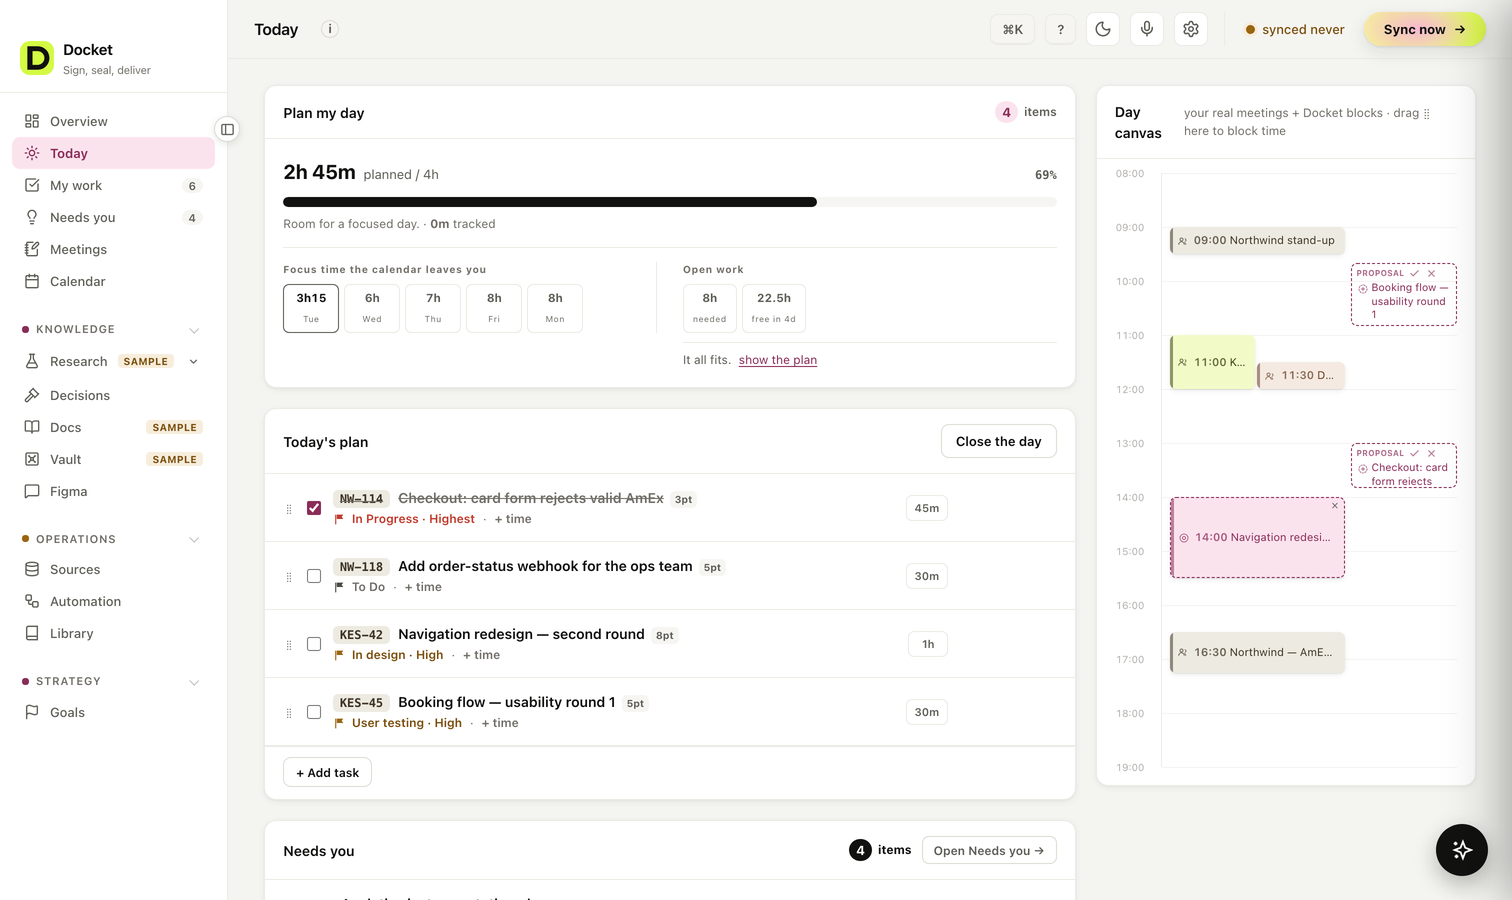Image resolution: width=1512 pixels, height=900 pixels.
Task: Click the priority flag on NW-118
Action: pos(339,587)
